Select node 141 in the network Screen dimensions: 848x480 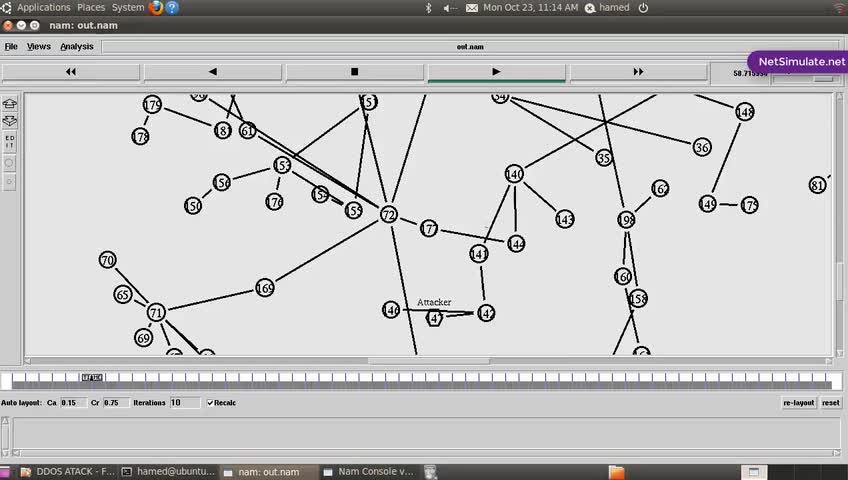pos(479,254)
